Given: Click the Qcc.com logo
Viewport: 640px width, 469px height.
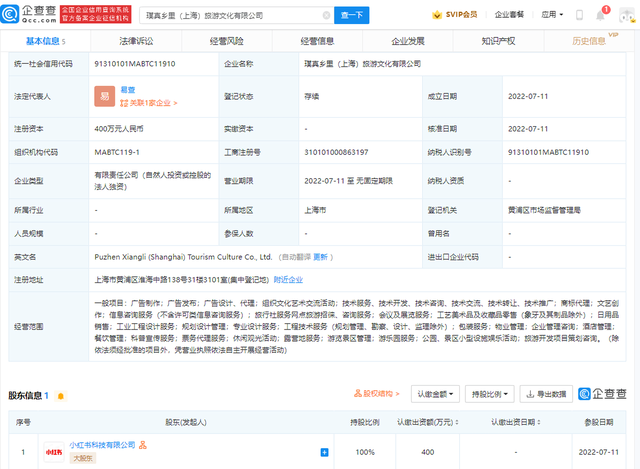Looking at the screenshot, I should [29, 14].
